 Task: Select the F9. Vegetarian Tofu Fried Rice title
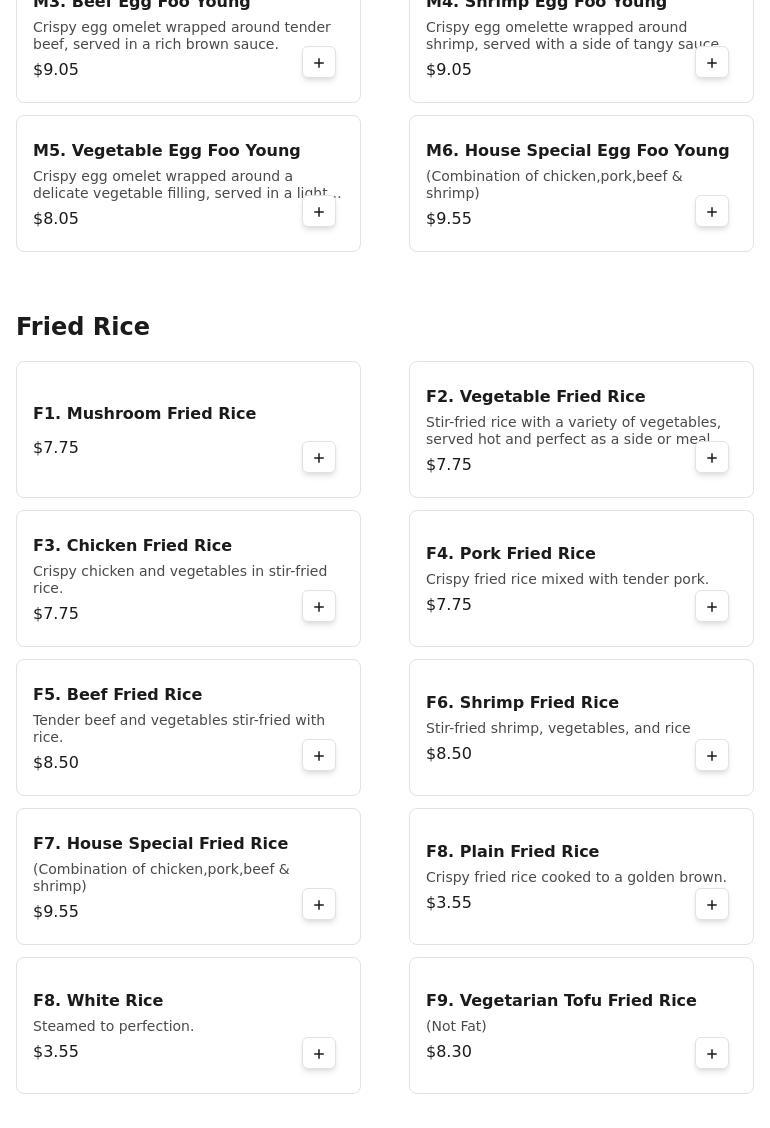coord(561,1001)
